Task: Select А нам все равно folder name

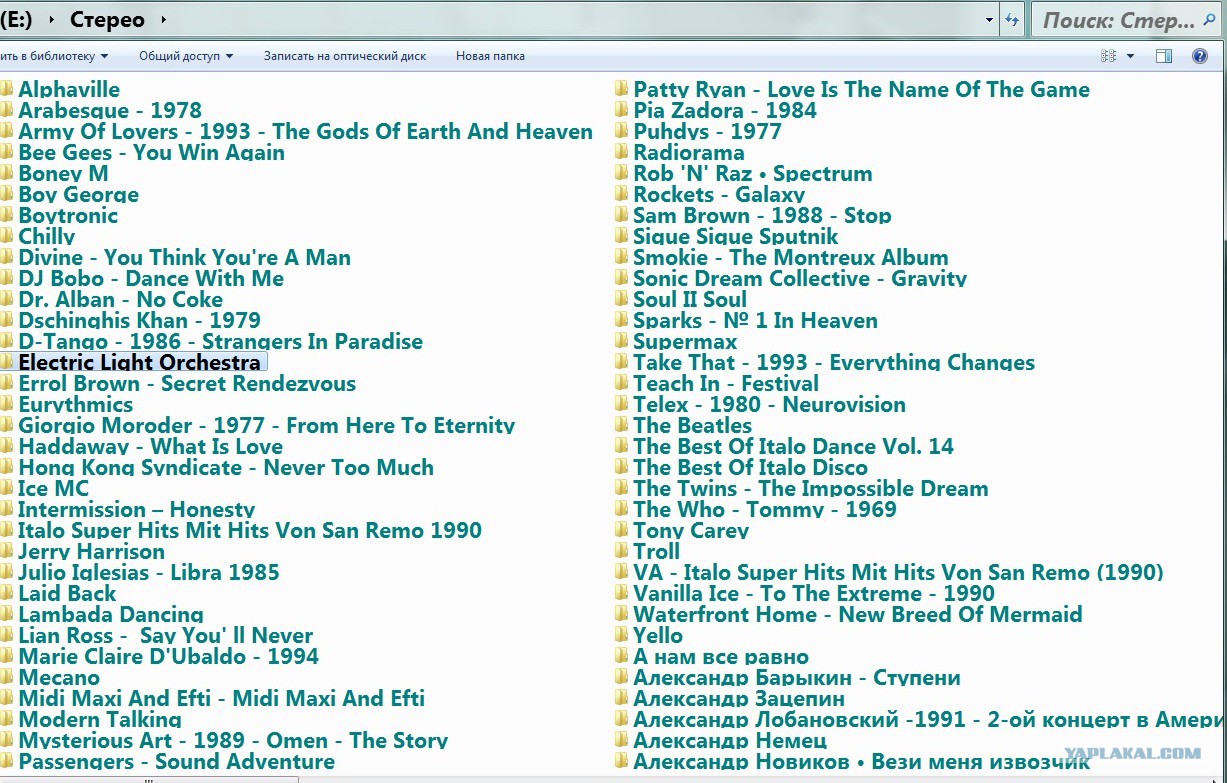Action: [721, 656]
